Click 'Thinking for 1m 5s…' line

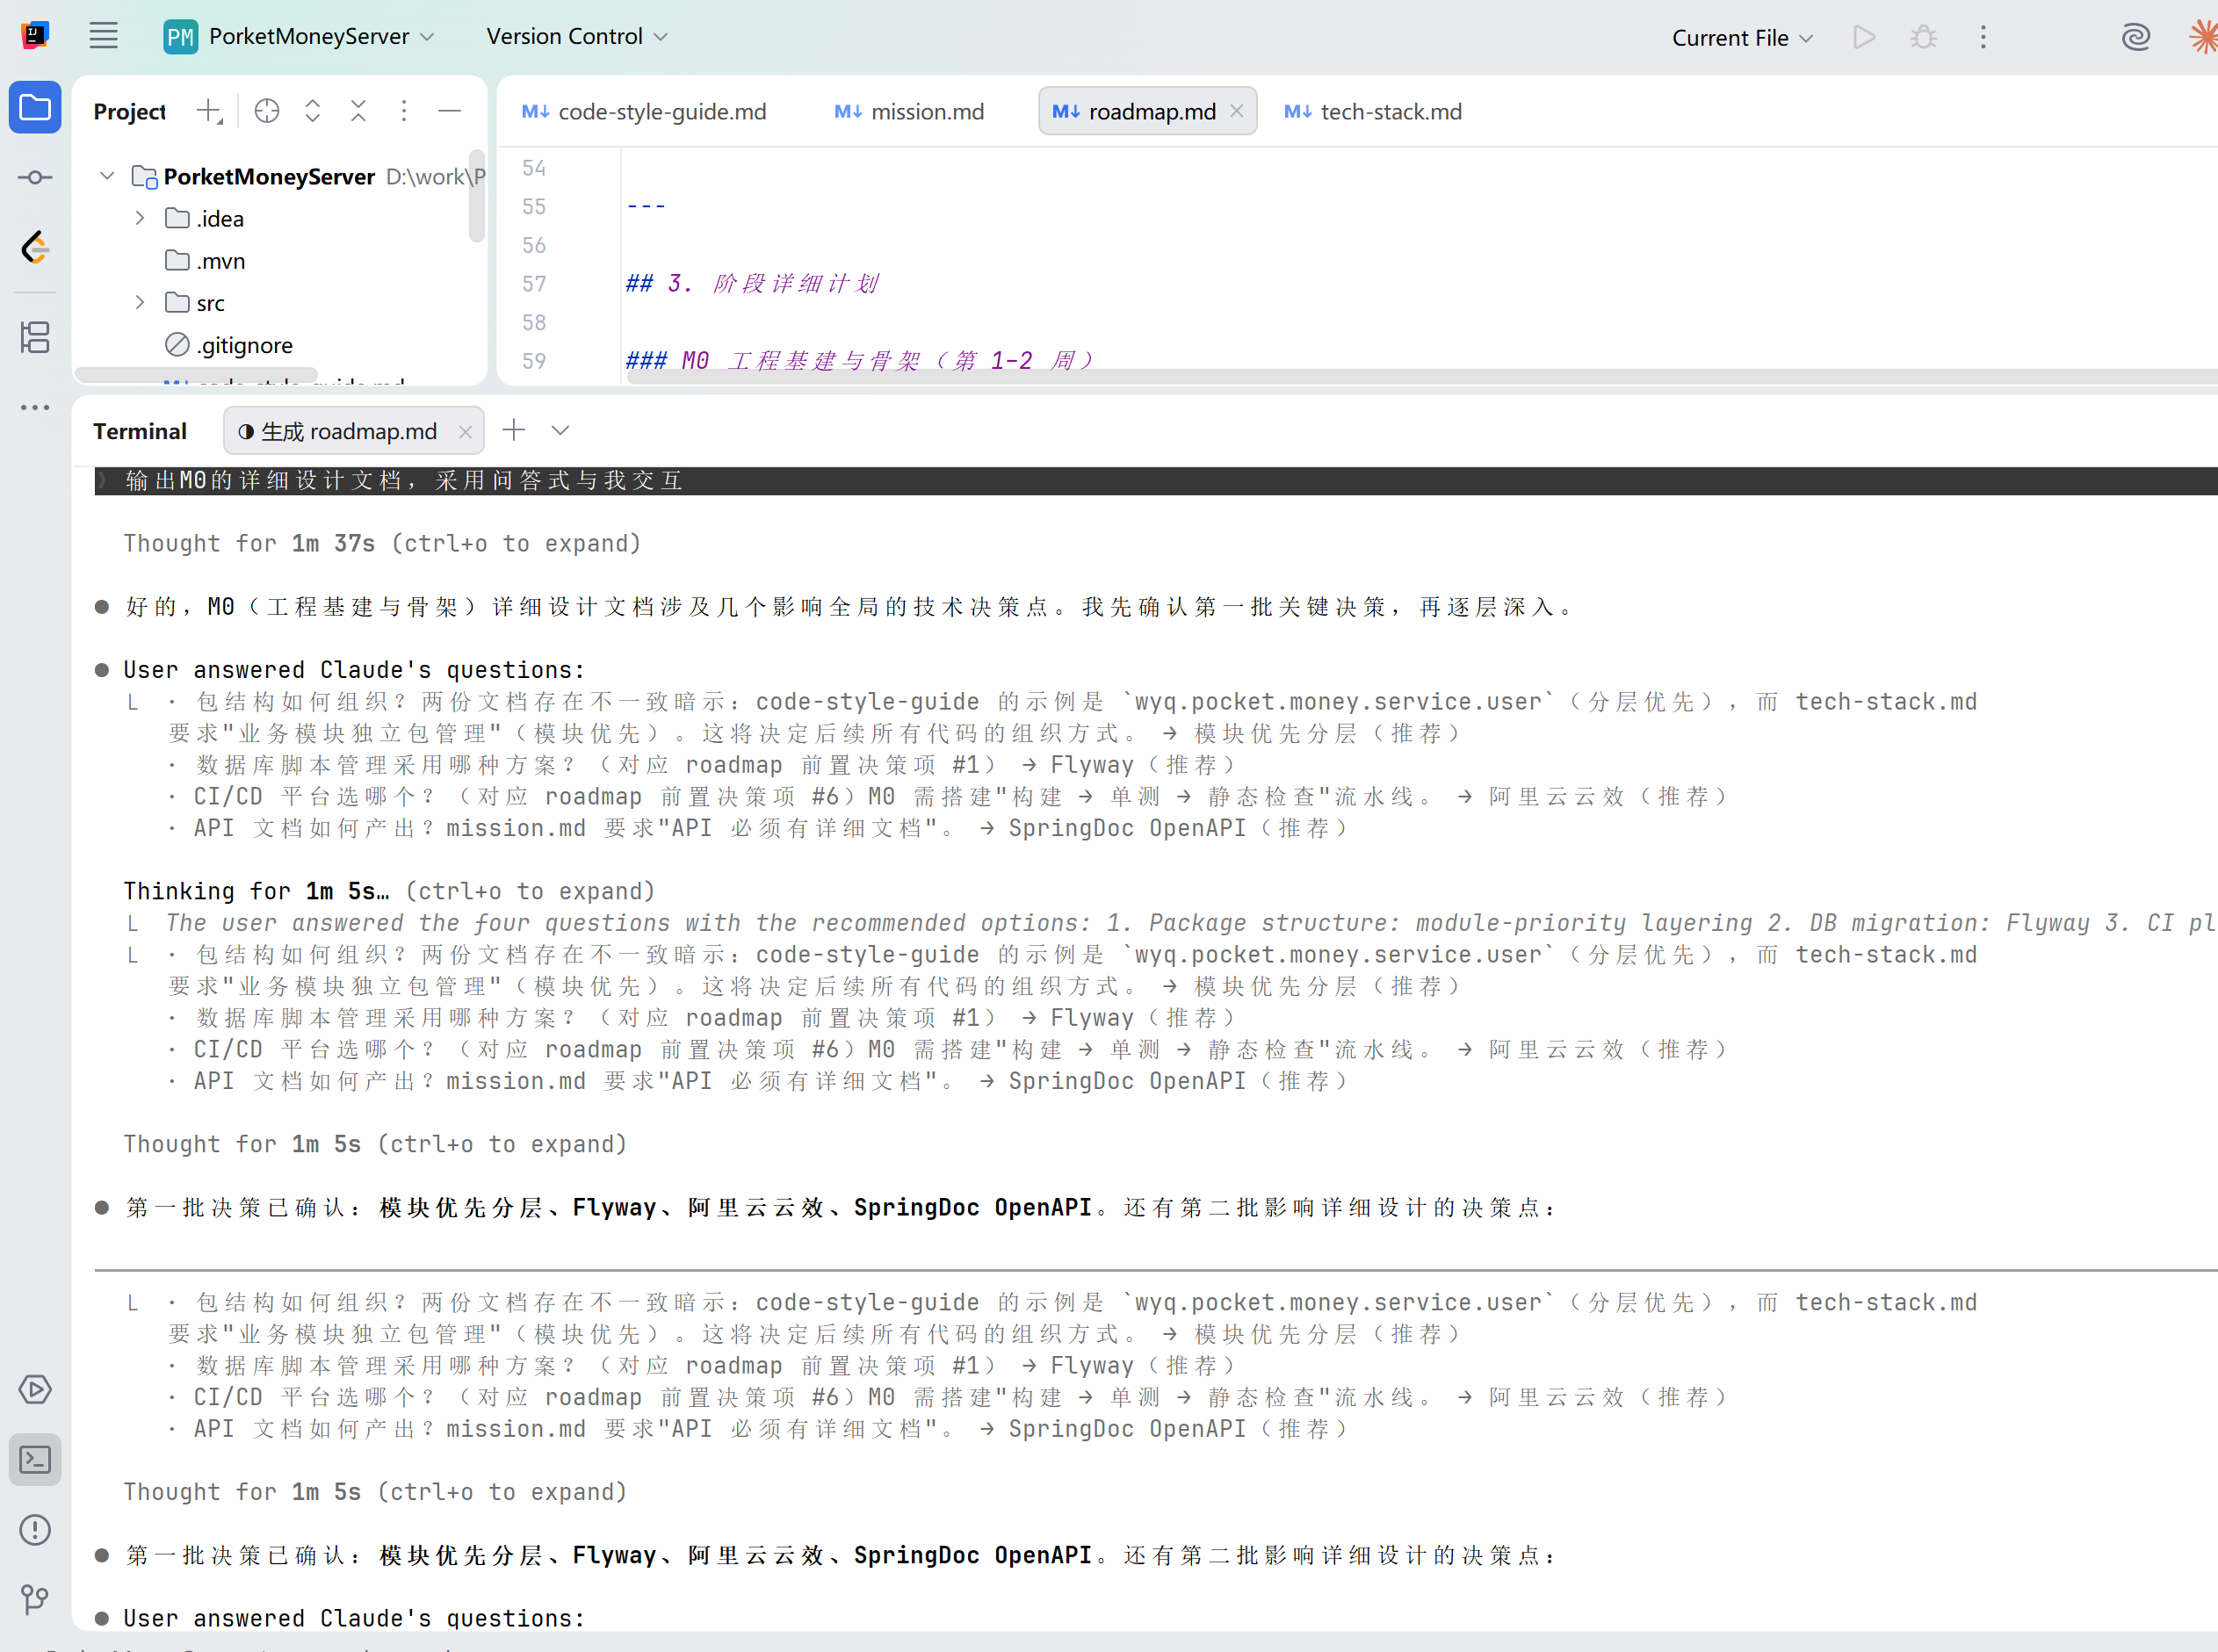[390, 891]
